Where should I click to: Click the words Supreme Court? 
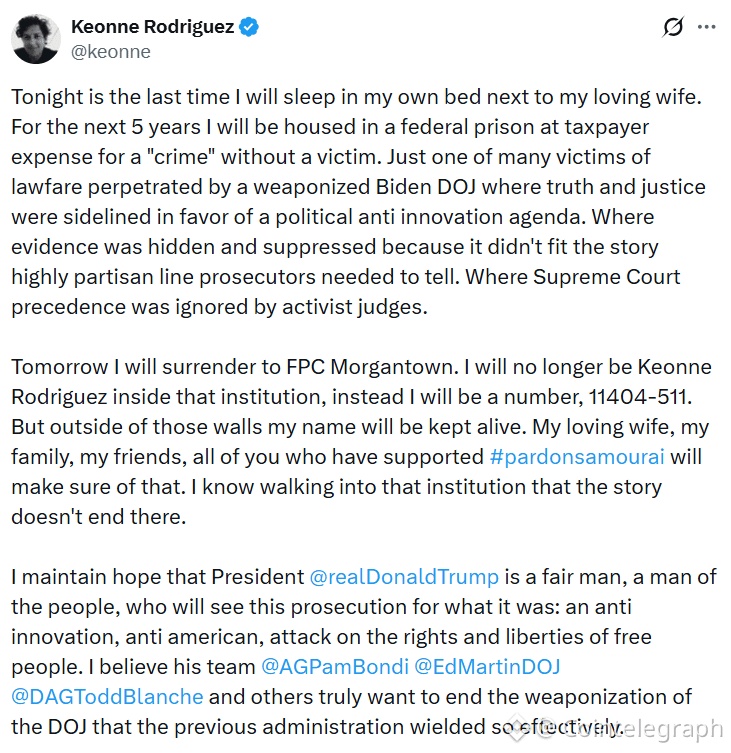(x=606, y=277)
